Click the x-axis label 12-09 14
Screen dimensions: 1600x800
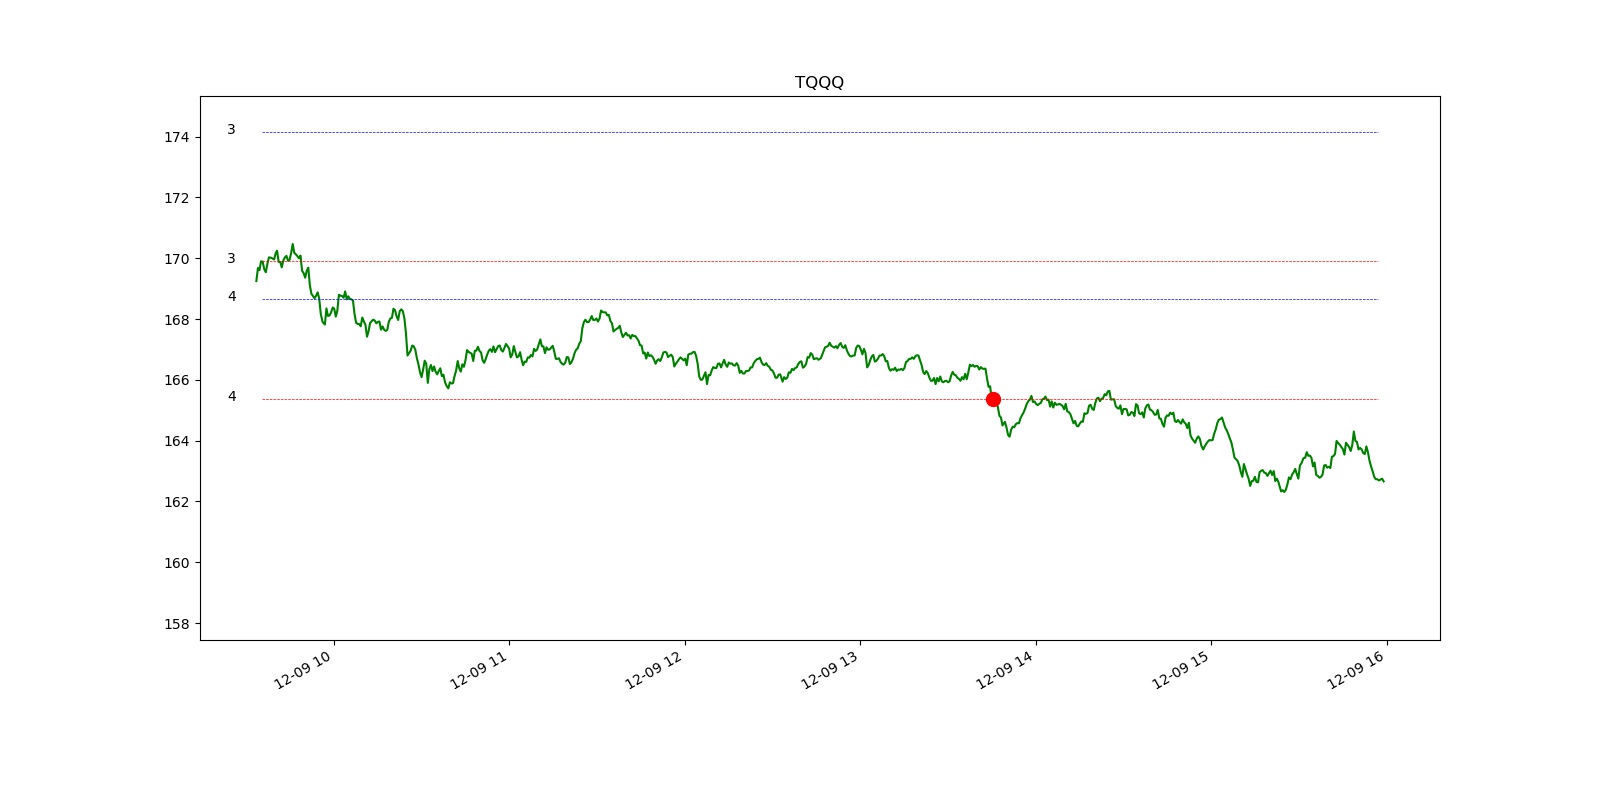(x=1004, y=670)
